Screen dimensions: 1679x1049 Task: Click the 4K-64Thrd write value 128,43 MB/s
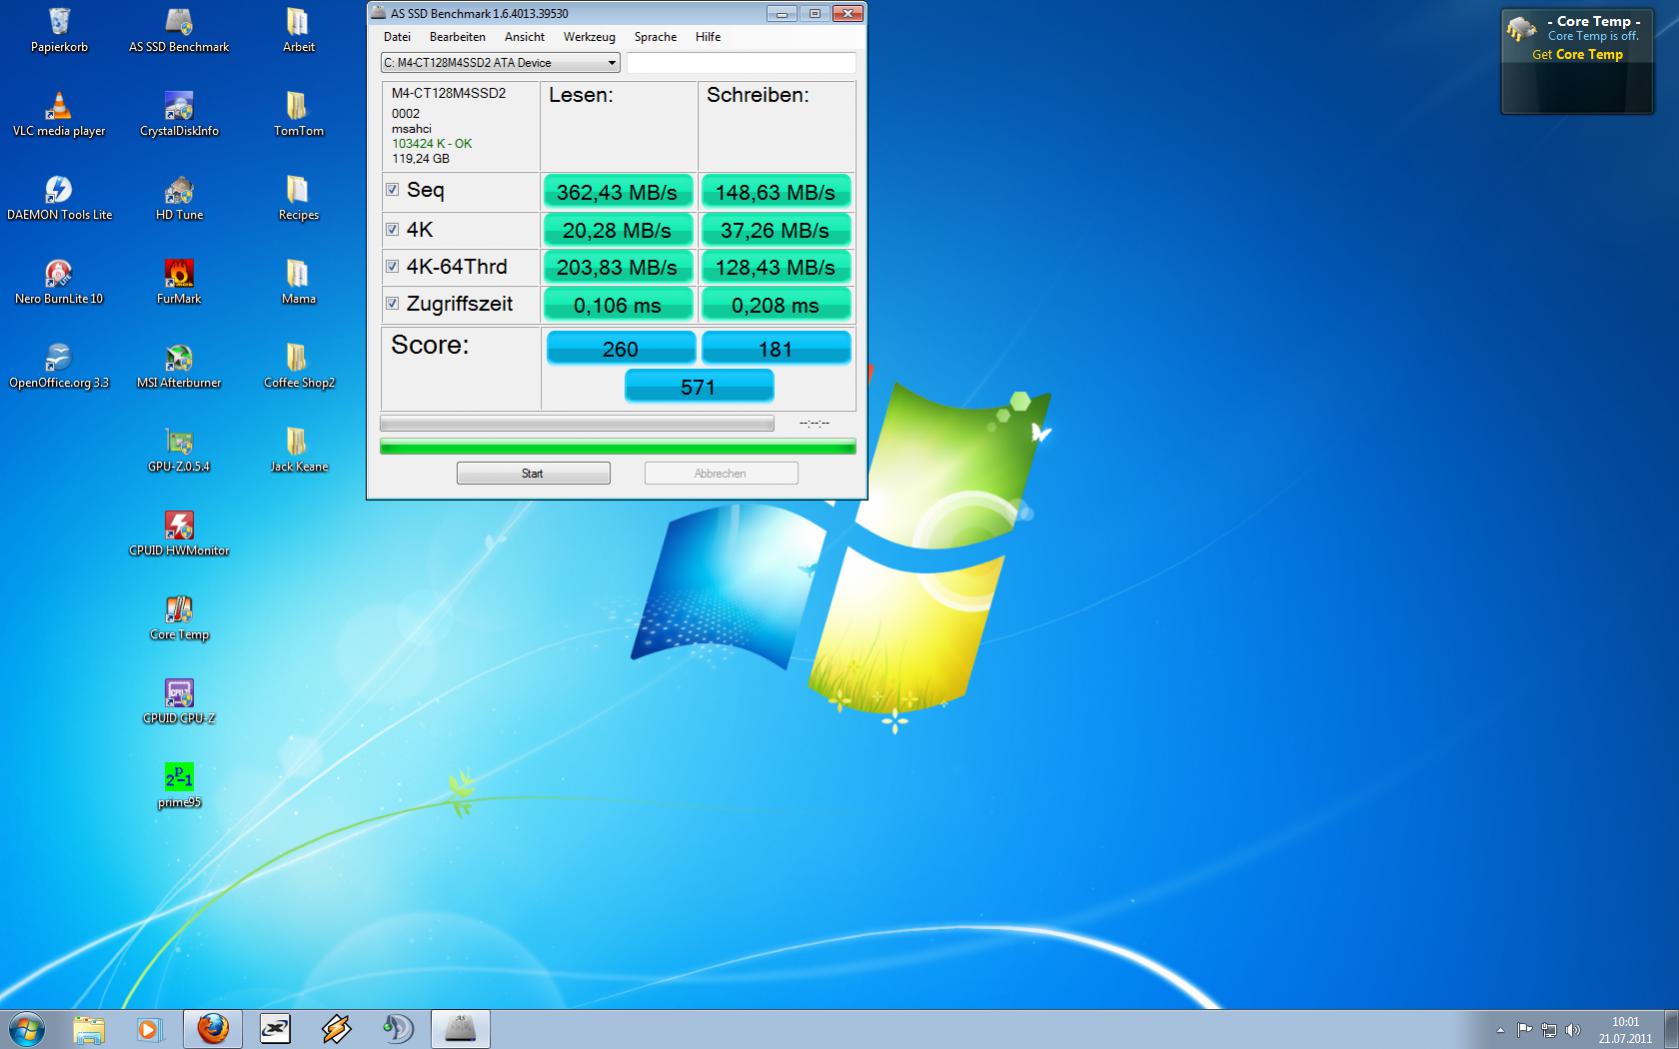pyautogui.click(x=776, y=267)
